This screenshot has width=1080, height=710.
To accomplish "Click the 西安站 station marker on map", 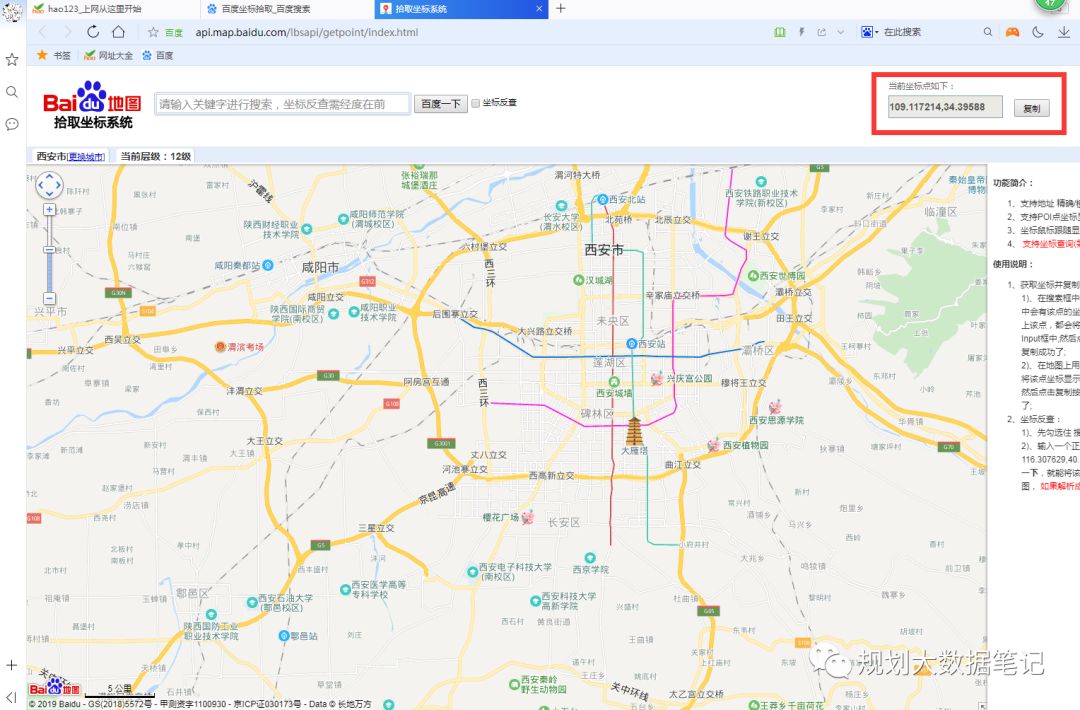I will tap(632, 343).
